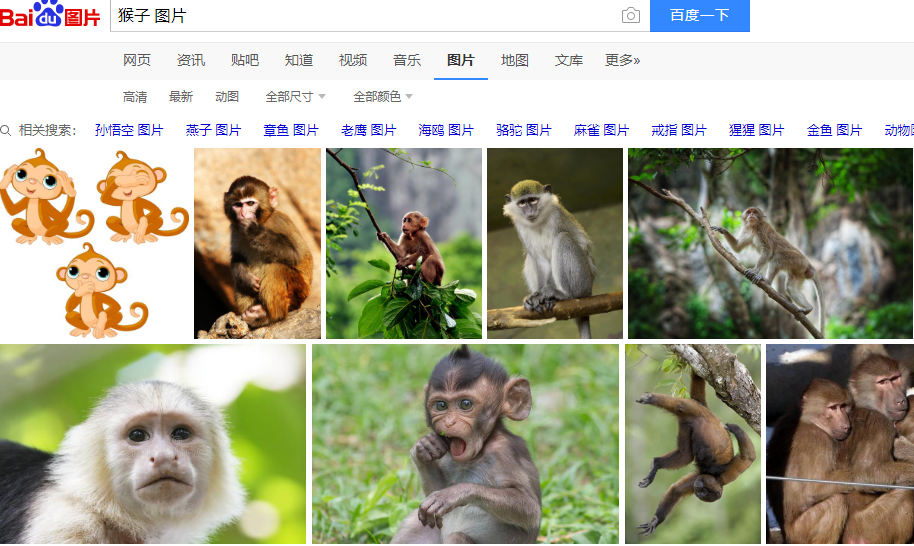
Task: Open the small monkey on leafy branch image
Action: coord(404,244)
